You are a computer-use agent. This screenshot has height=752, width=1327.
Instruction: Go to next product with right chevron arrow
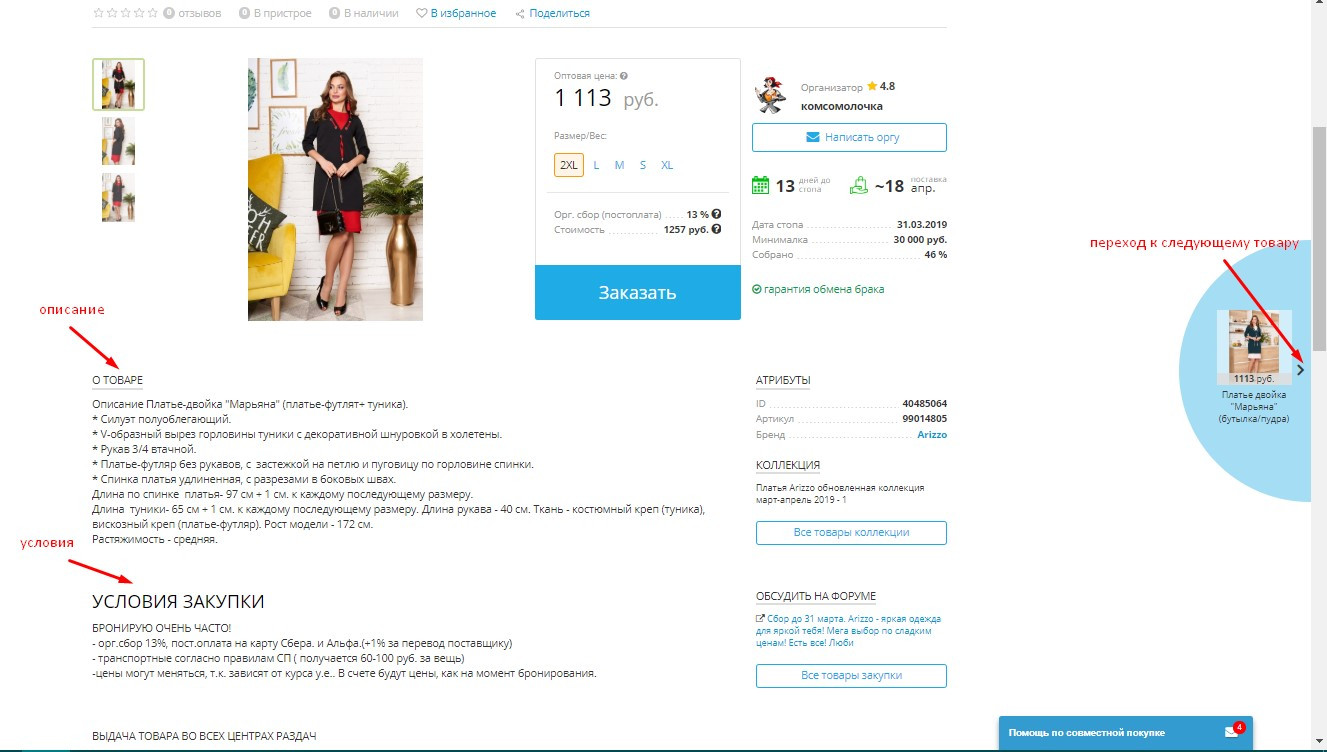click(1300, 370)
